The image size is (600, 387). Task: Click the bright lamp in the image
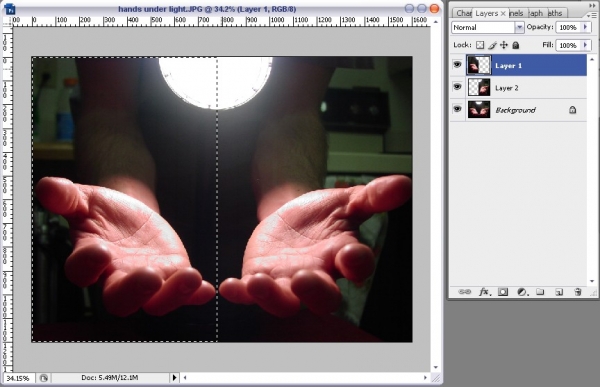click(x=215, y=82)
